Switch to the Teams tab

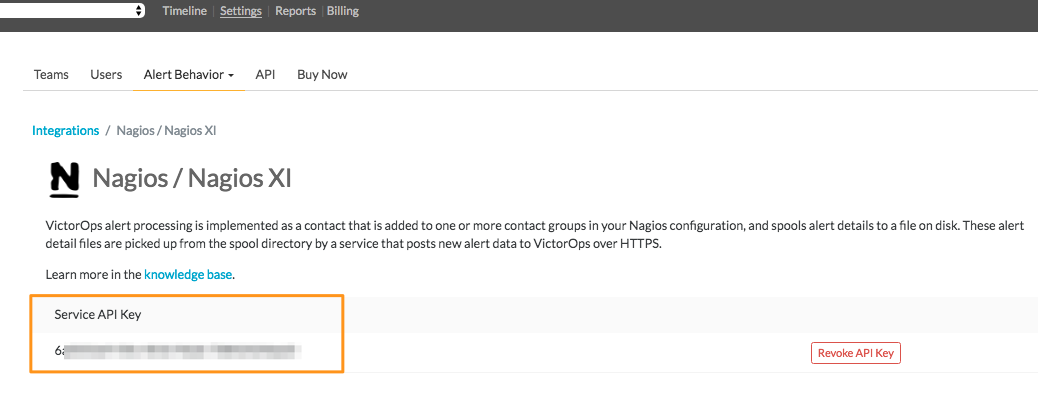pos(51,75)
